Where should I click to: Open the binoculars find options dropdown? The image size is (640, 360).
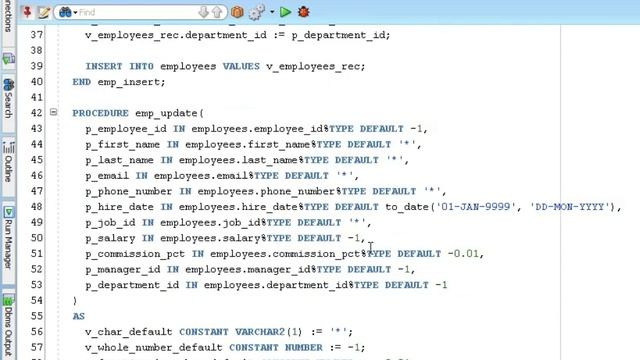[68, 12]
